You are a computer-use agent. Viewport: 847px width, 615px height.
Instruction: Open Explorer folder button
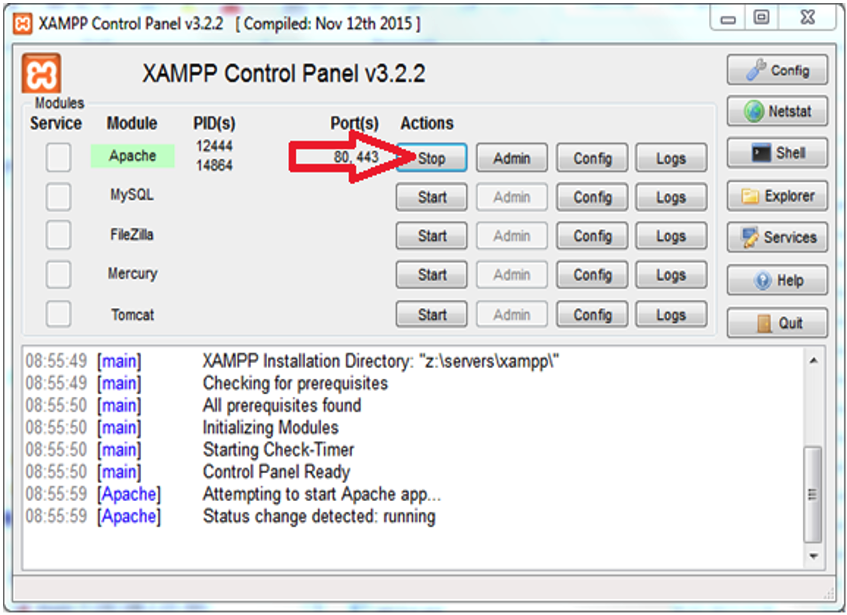pos(777,195)
